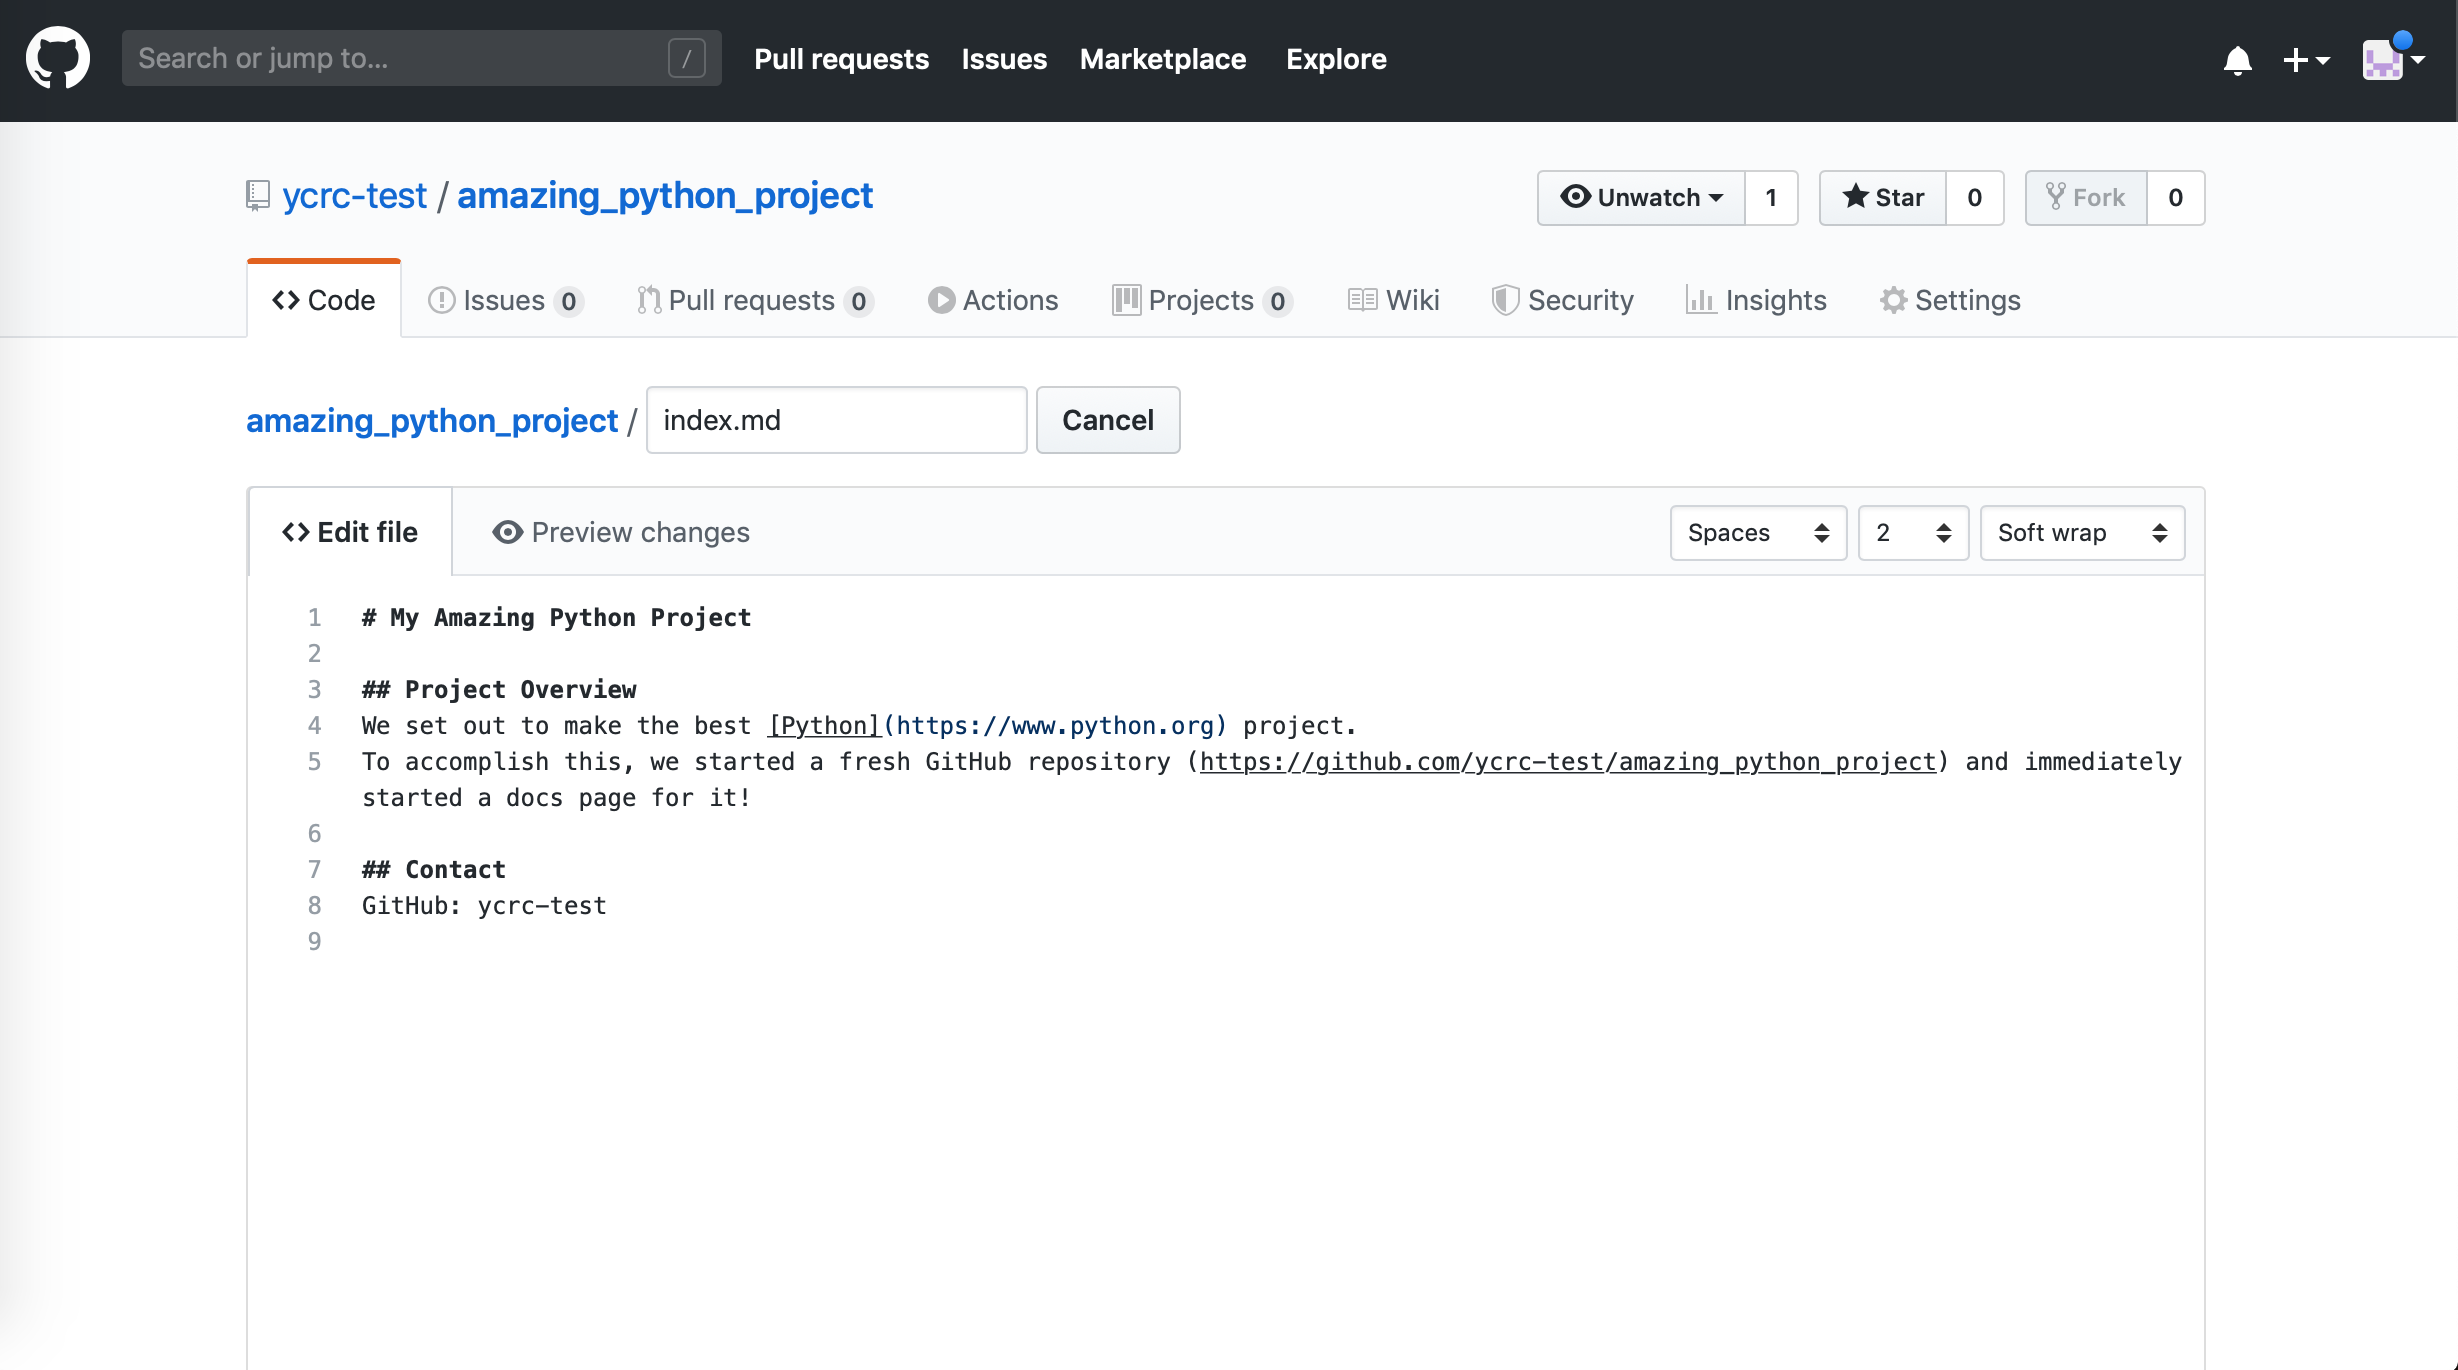Click the Insights tab icon
The height and width of the screenshot is (1370, 2458).
coord(1701,299)
